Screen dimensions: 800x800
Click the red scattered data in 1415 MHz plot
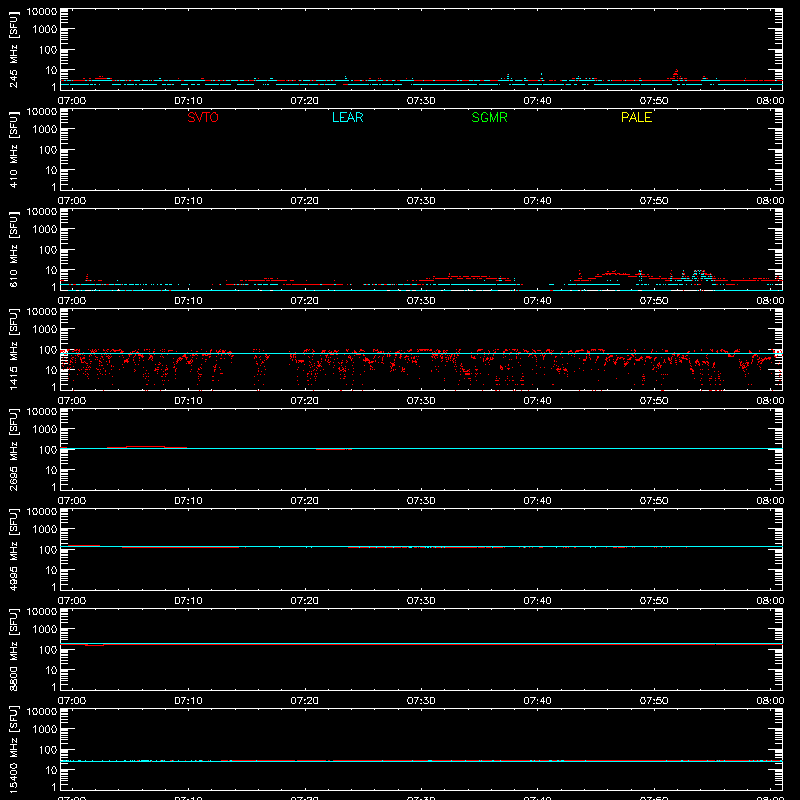(x=421, y=368)
